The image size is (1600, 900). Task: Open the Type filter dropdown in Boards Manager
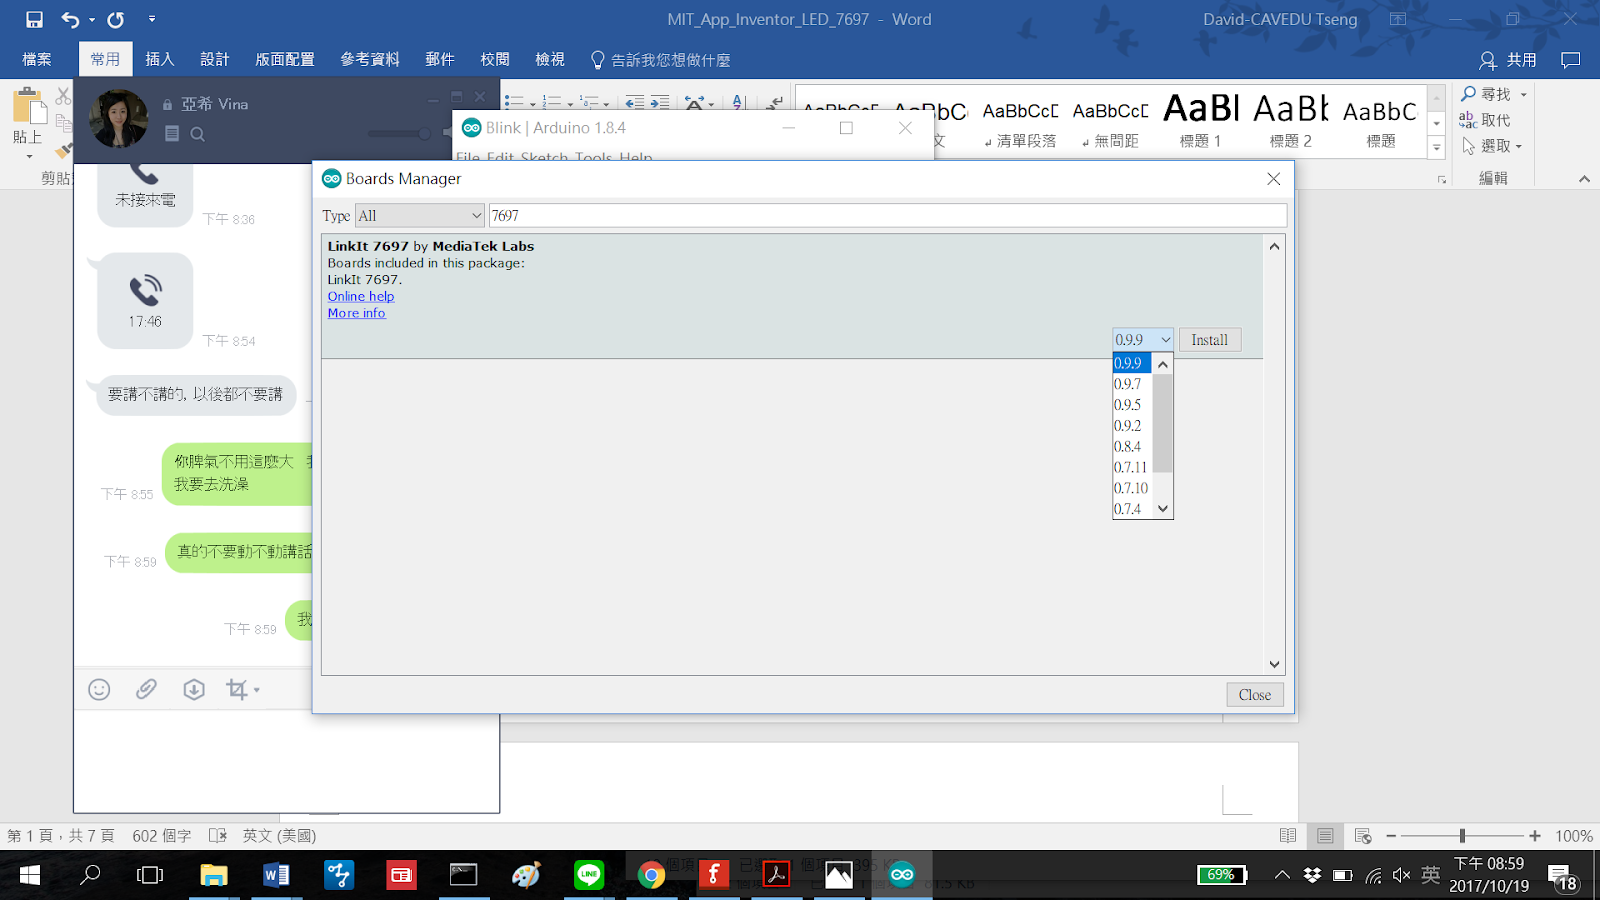pos(420,216)
